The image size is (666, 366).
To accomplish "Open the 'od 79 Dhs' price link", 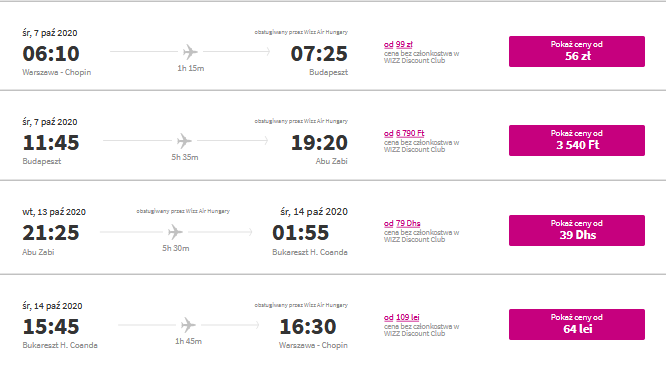I will [x=402, y=223].
